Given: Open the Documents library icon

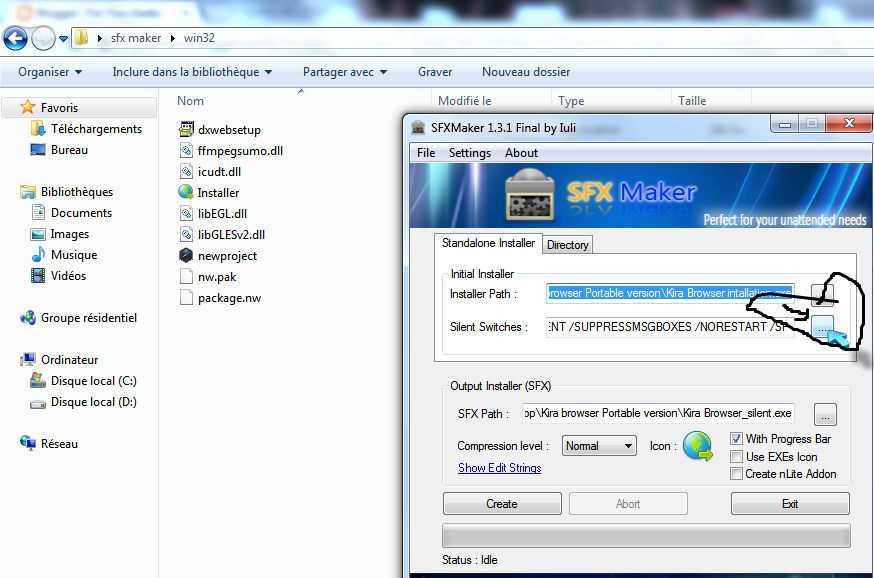Looking at the screenshot, I should pos(38,213).
